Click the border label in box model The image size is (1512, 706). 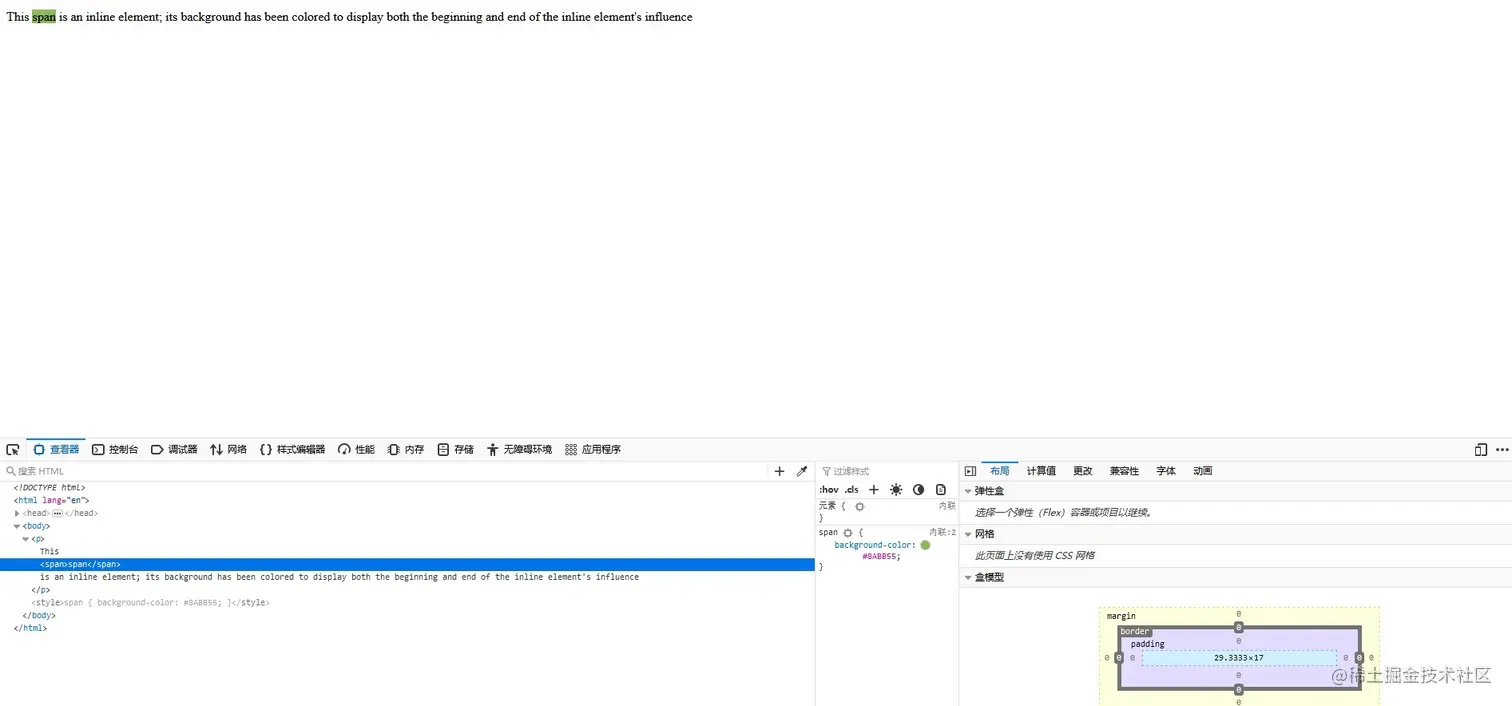click(x=1135, y=631)
